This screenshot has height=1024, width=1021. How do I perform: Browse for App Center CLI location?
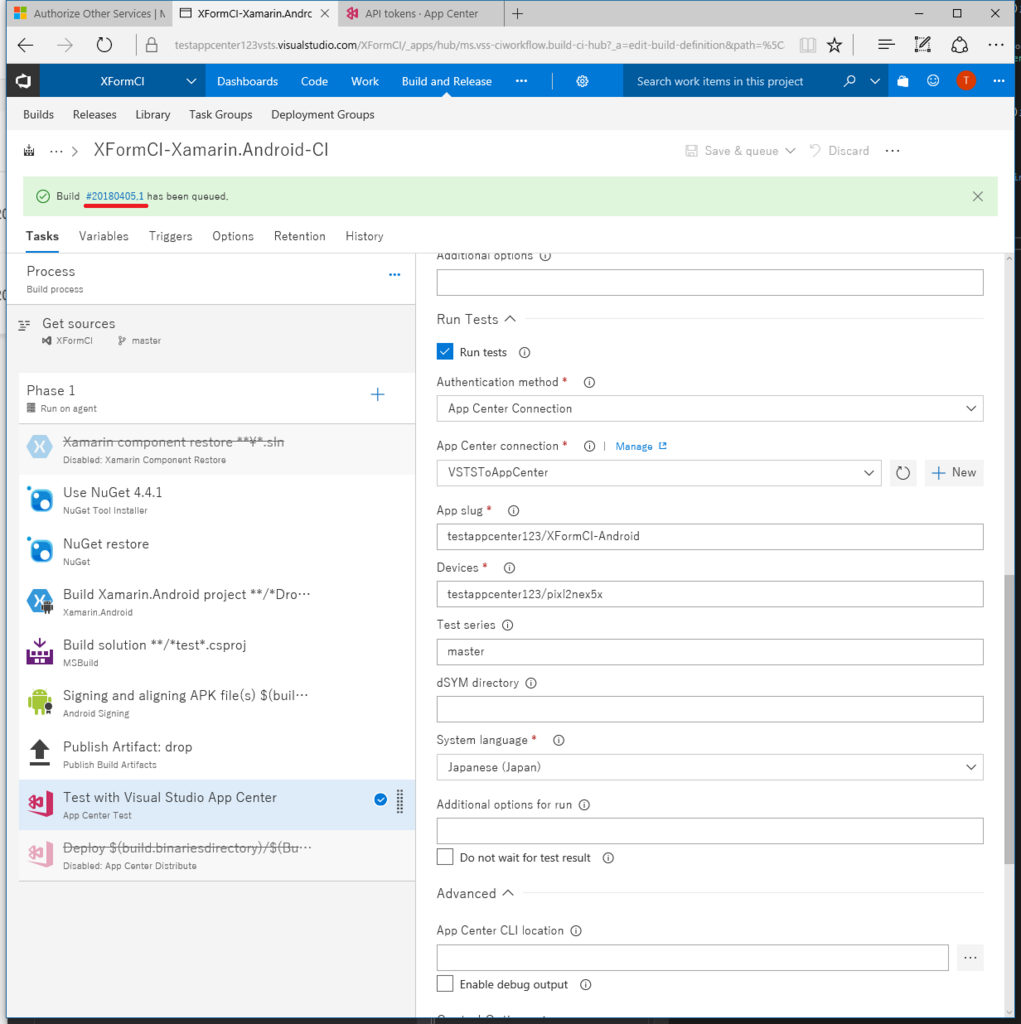970,958
